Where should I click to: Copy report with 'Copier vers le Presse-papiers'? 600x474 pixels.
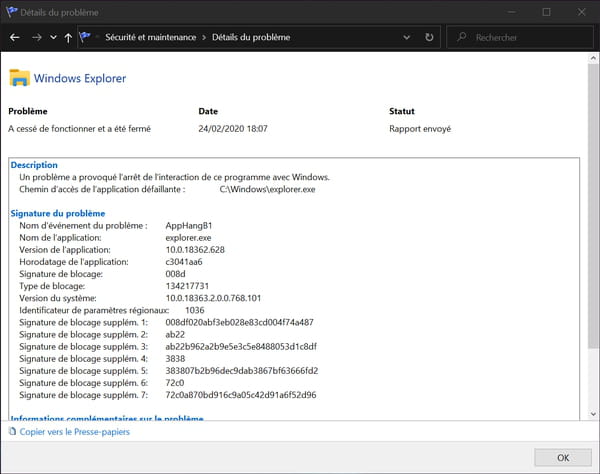coord(75,432)
